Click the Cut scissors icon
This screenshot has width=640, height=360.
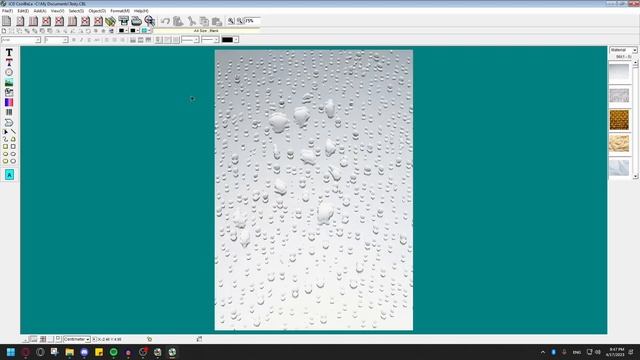click(x=191, y=21)
